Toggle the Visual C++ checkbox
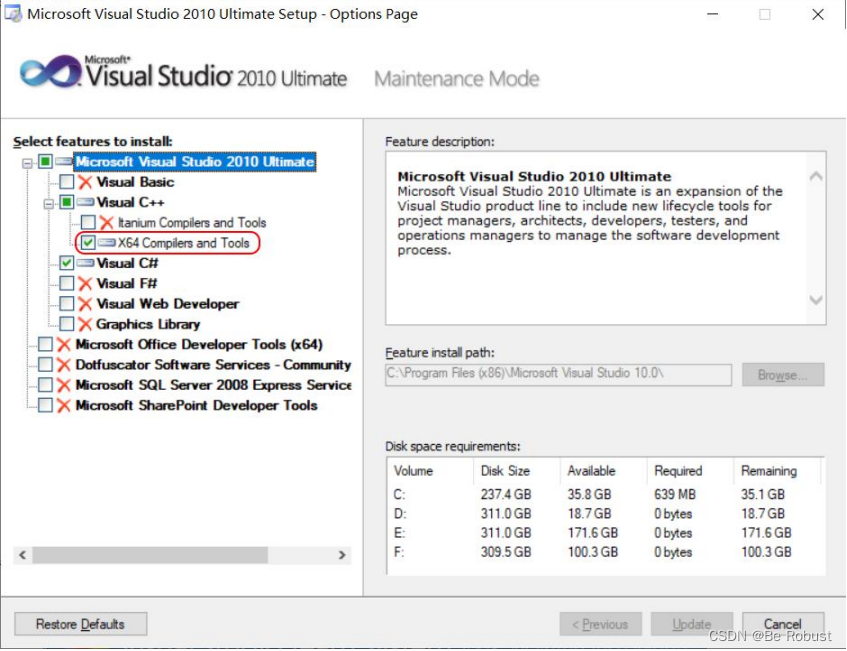 point(66,202)
